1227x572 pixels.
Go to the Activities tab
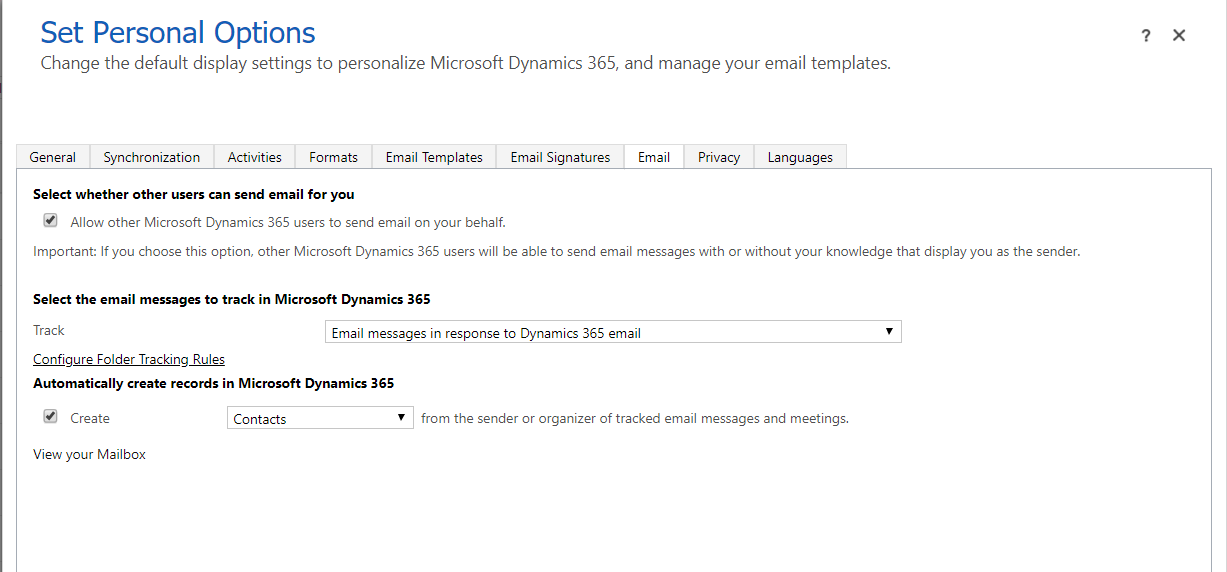click(255, 157)
